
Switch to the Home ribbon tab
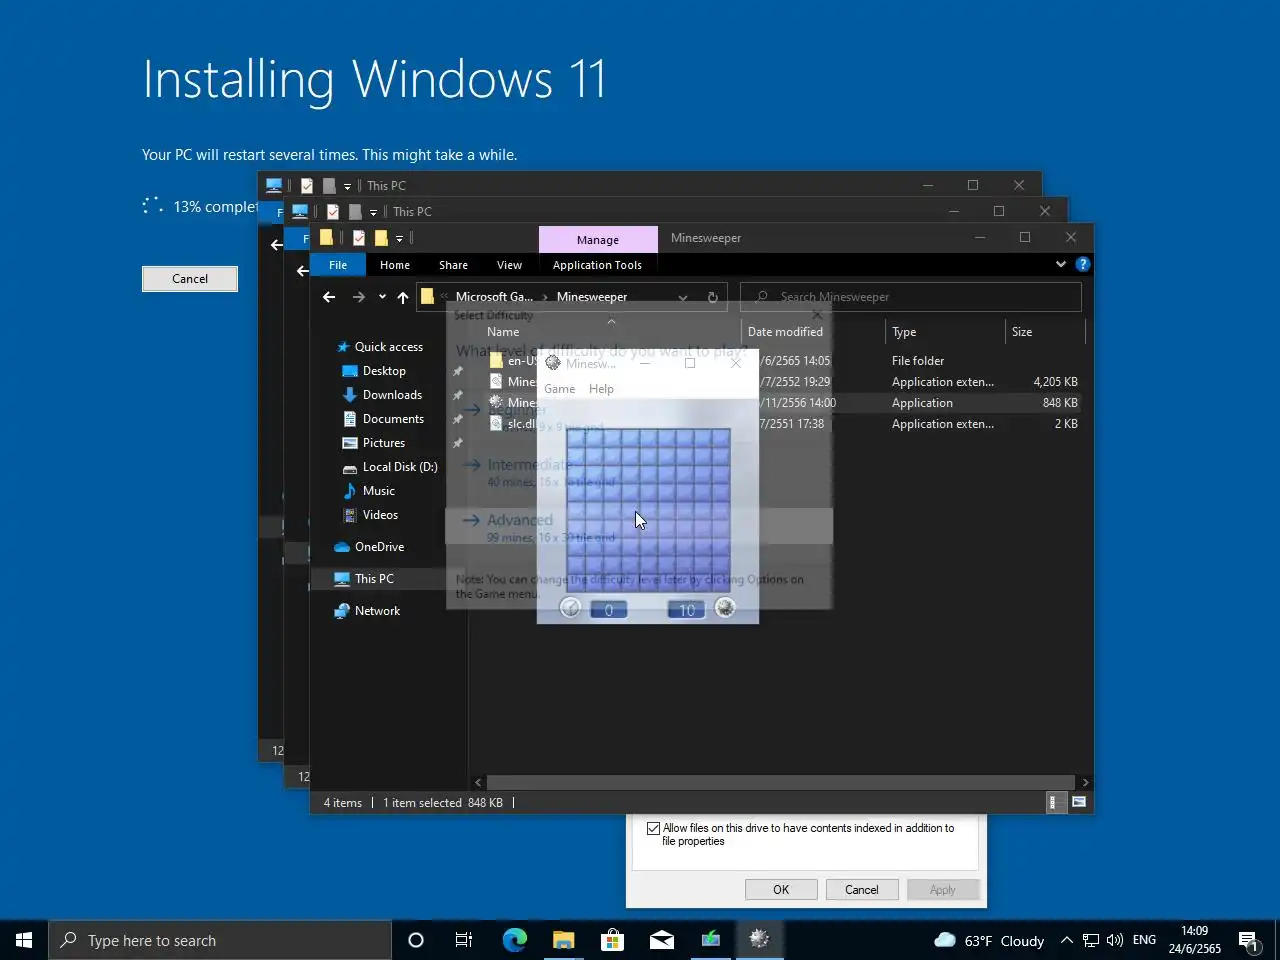(395, 265)
